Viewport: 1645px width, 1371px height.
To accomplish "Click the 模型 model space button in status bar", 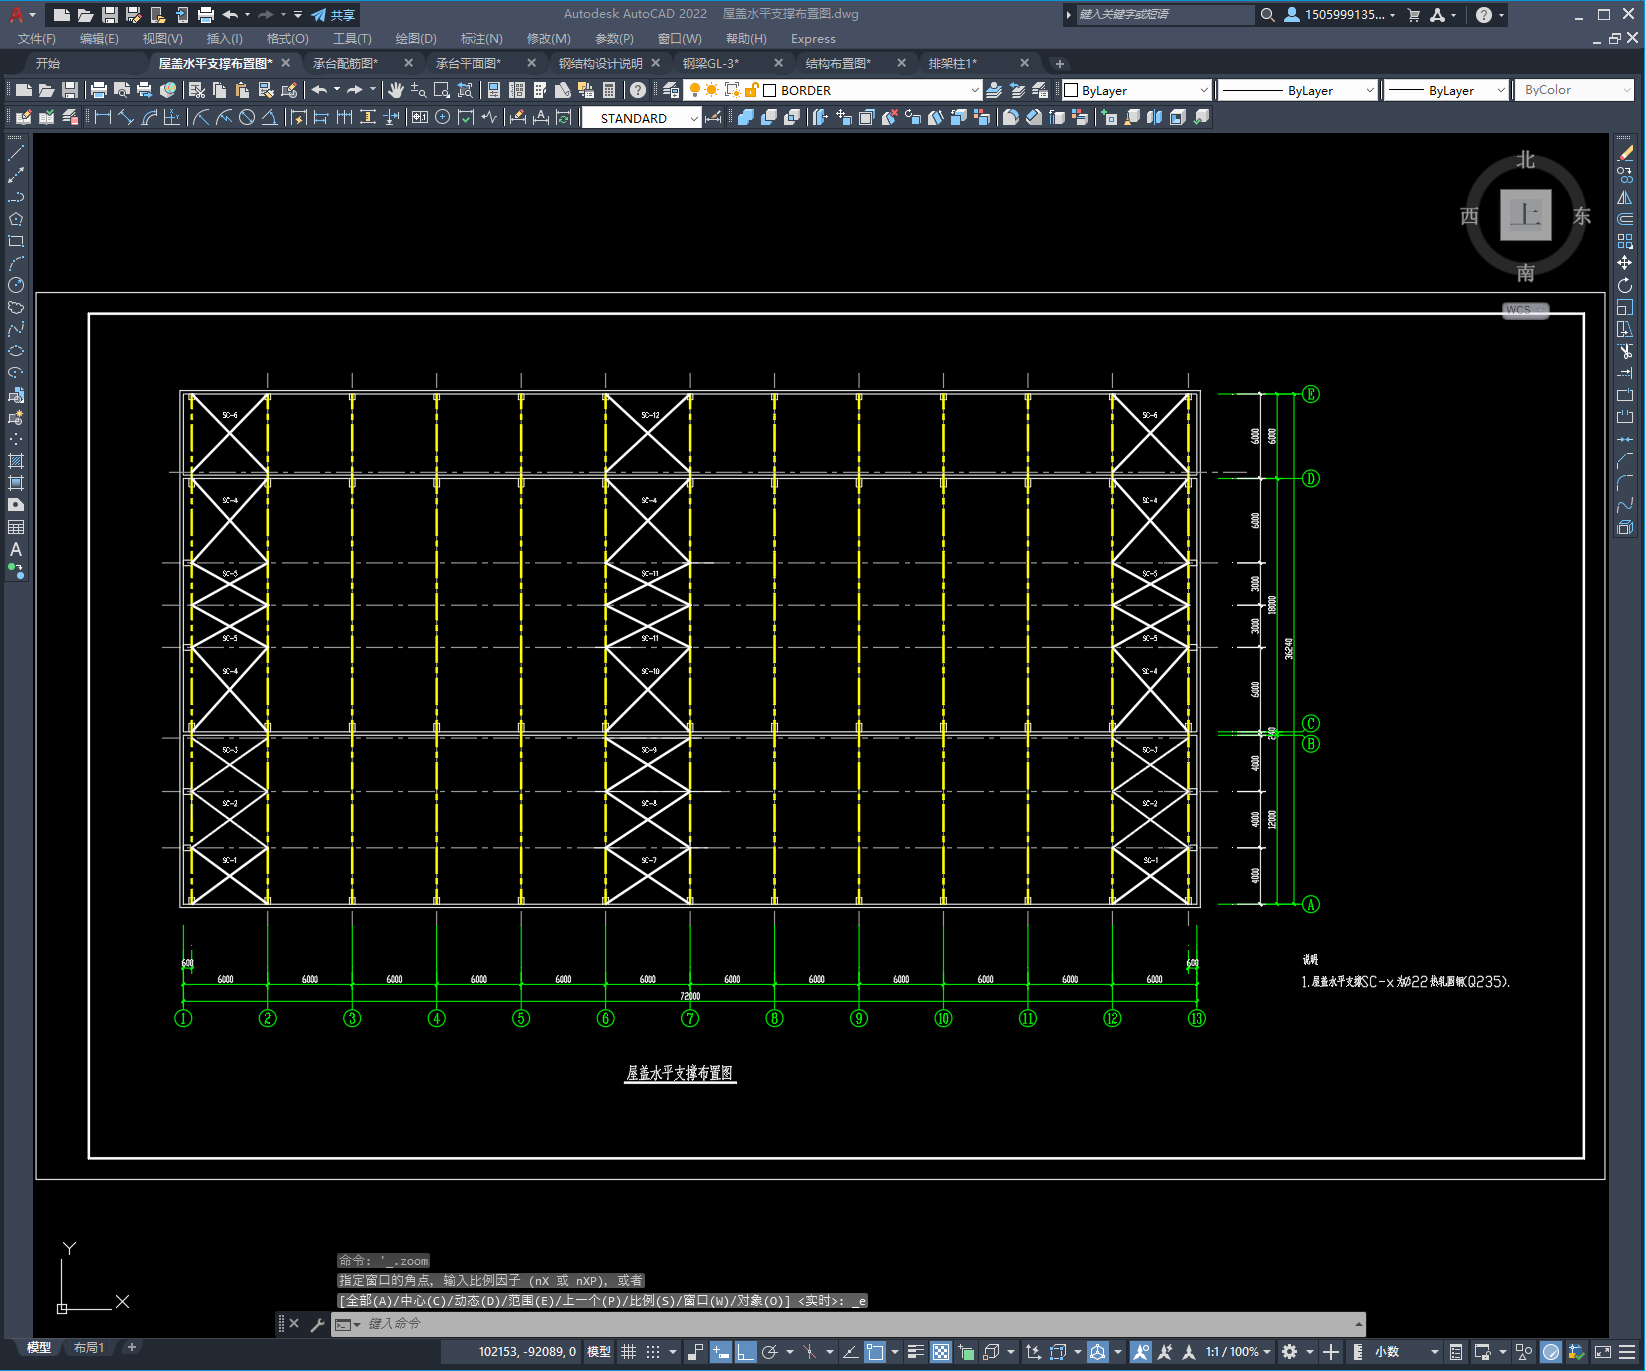I will [x=599, y=1352].
